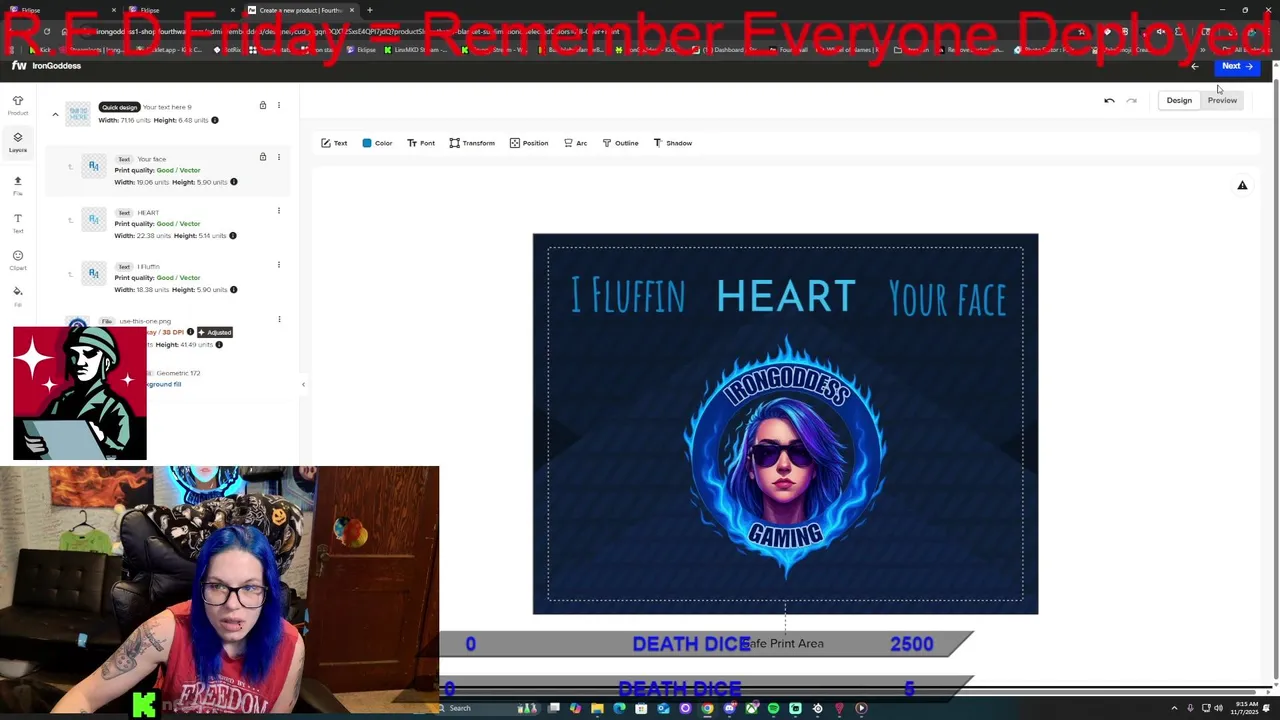Open three-dot menu for 'Your face' layer
Viewport: 1280px width, 720px height.
279,157
